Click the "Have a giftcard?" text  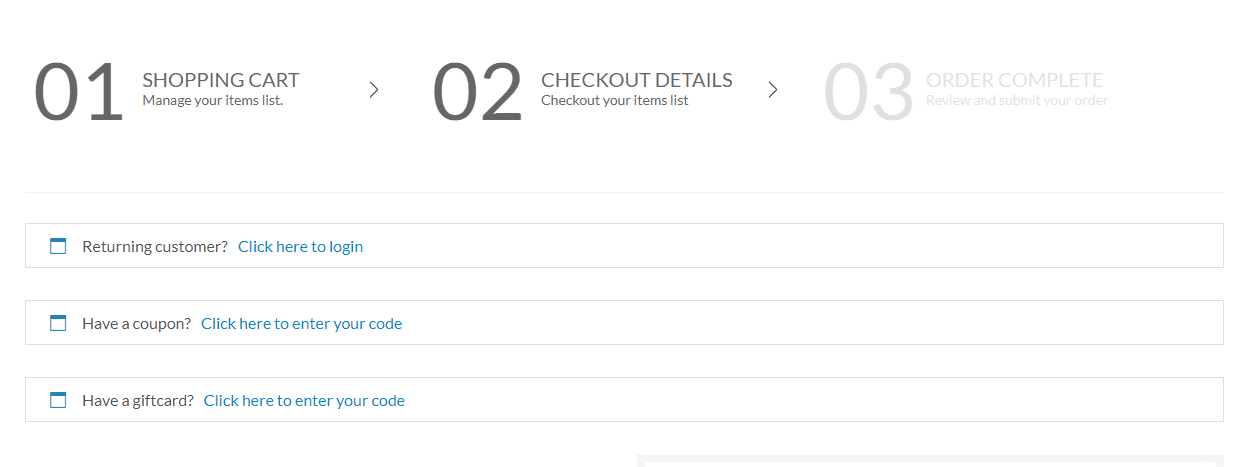click(x=138, y=400)
